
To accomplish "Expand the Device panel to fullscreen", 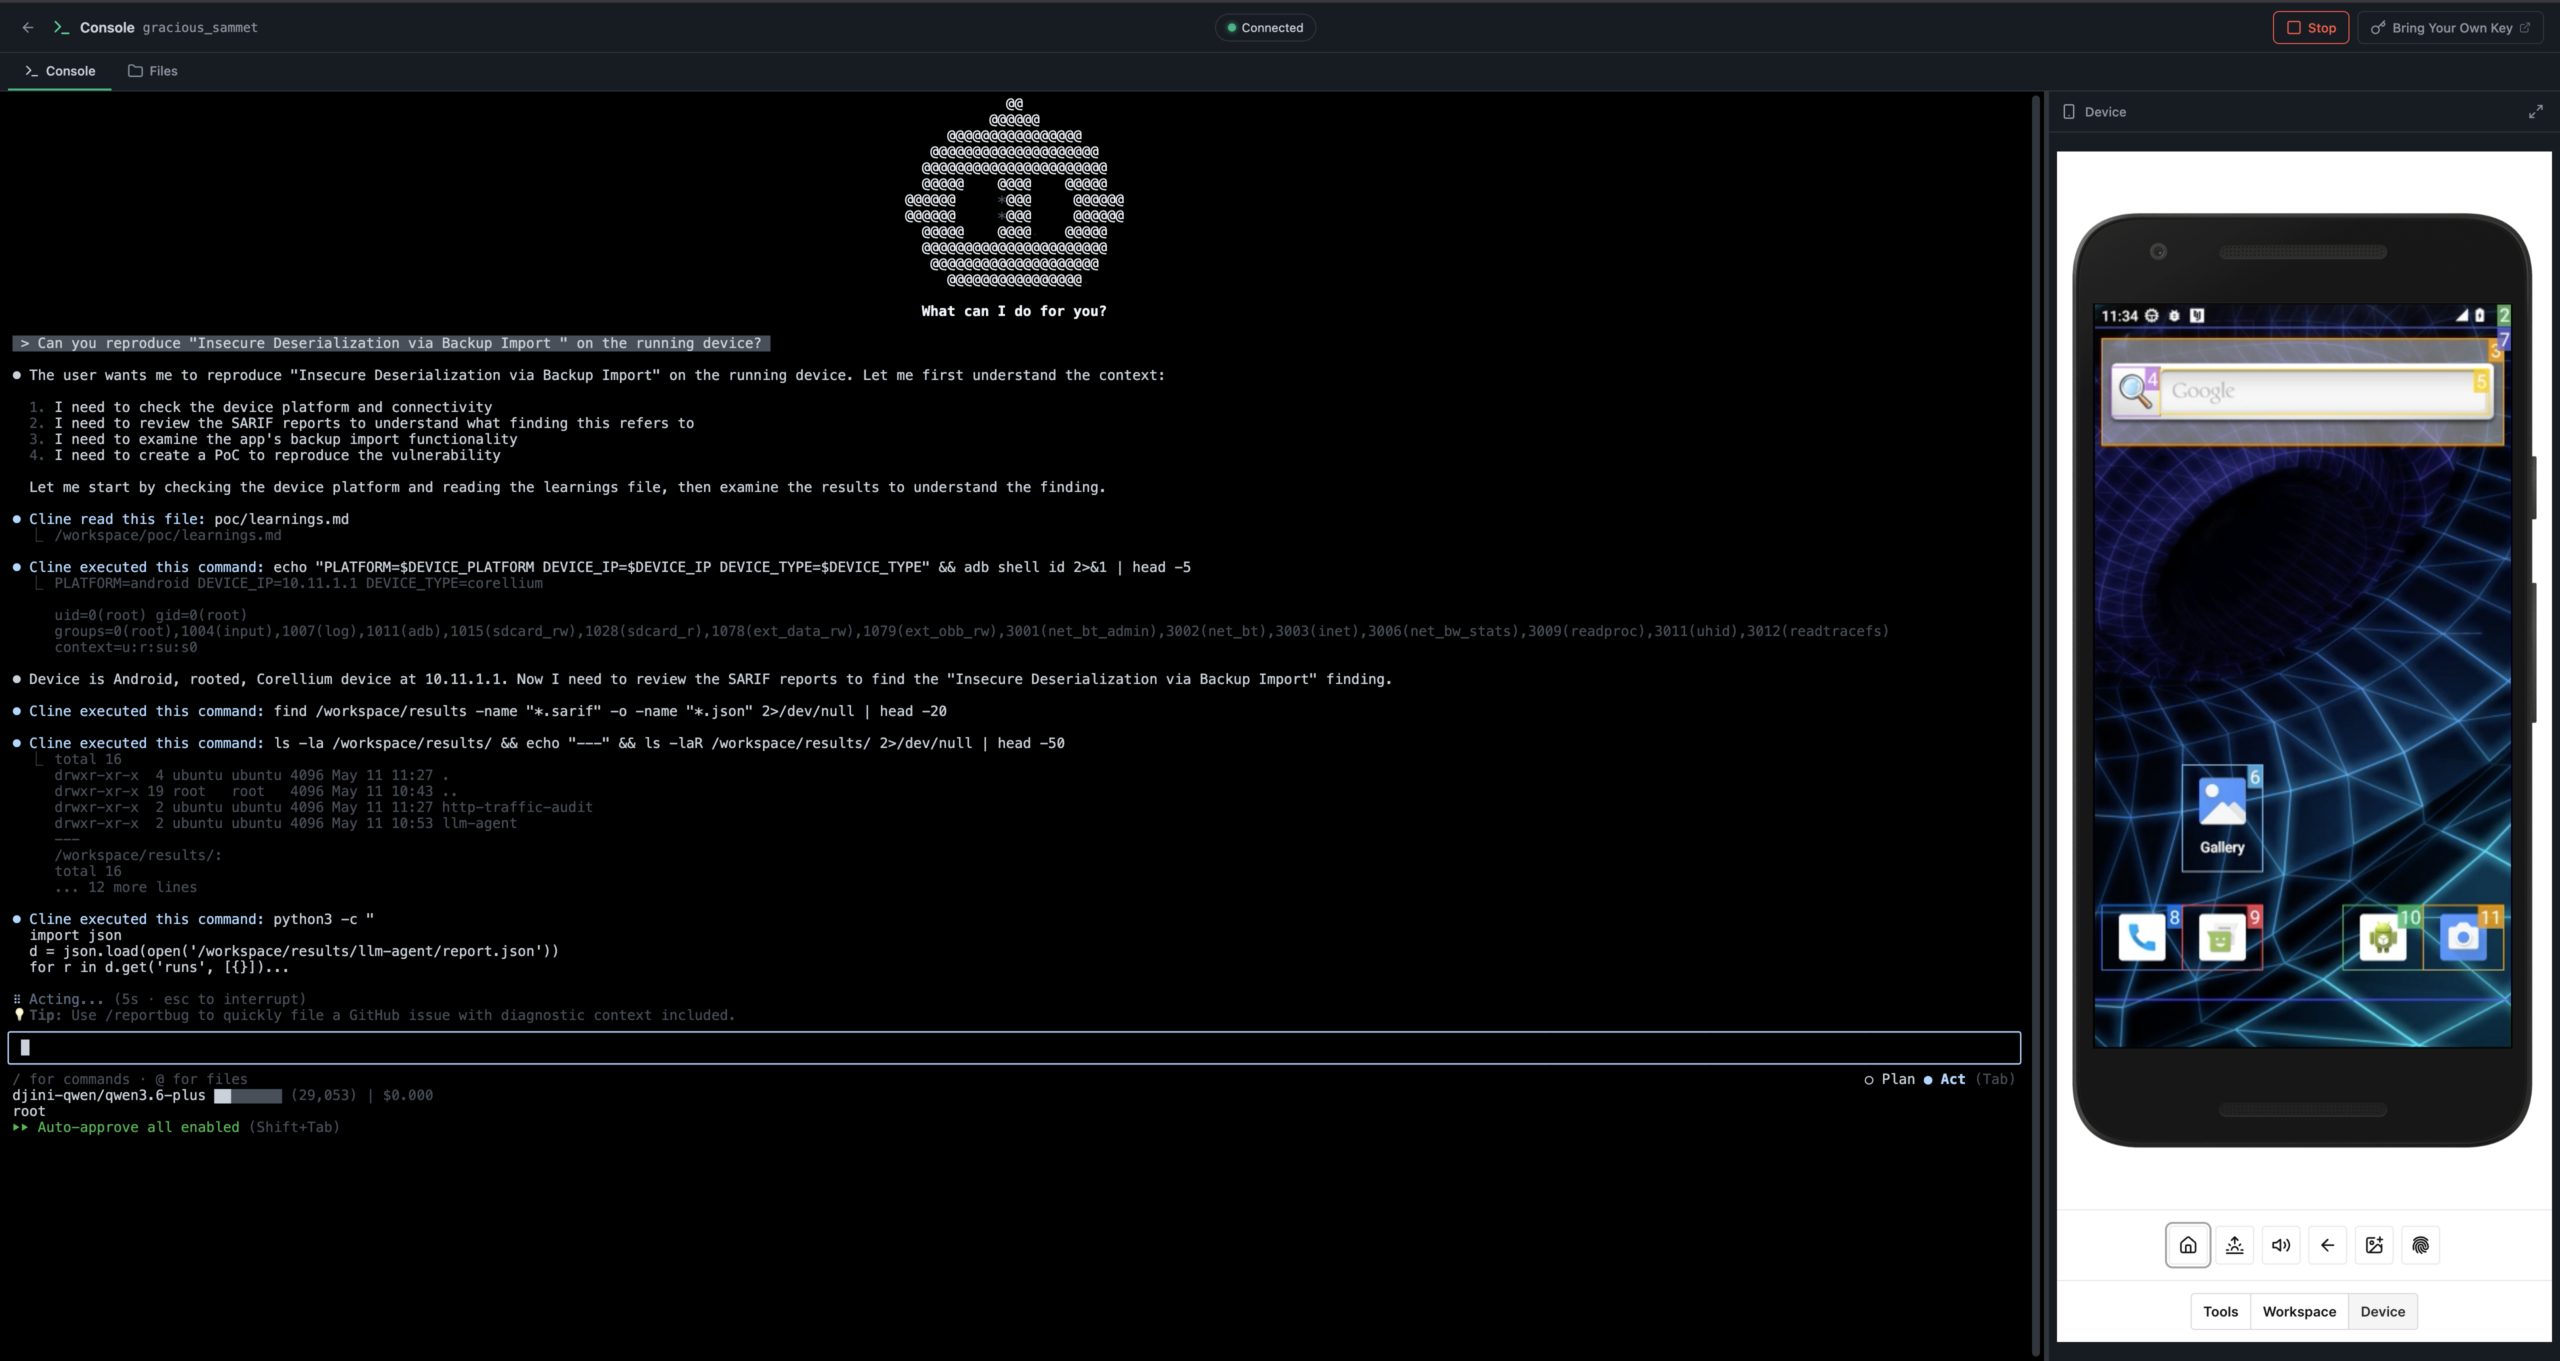I will pyautogui.click(x=2535, y=112).
